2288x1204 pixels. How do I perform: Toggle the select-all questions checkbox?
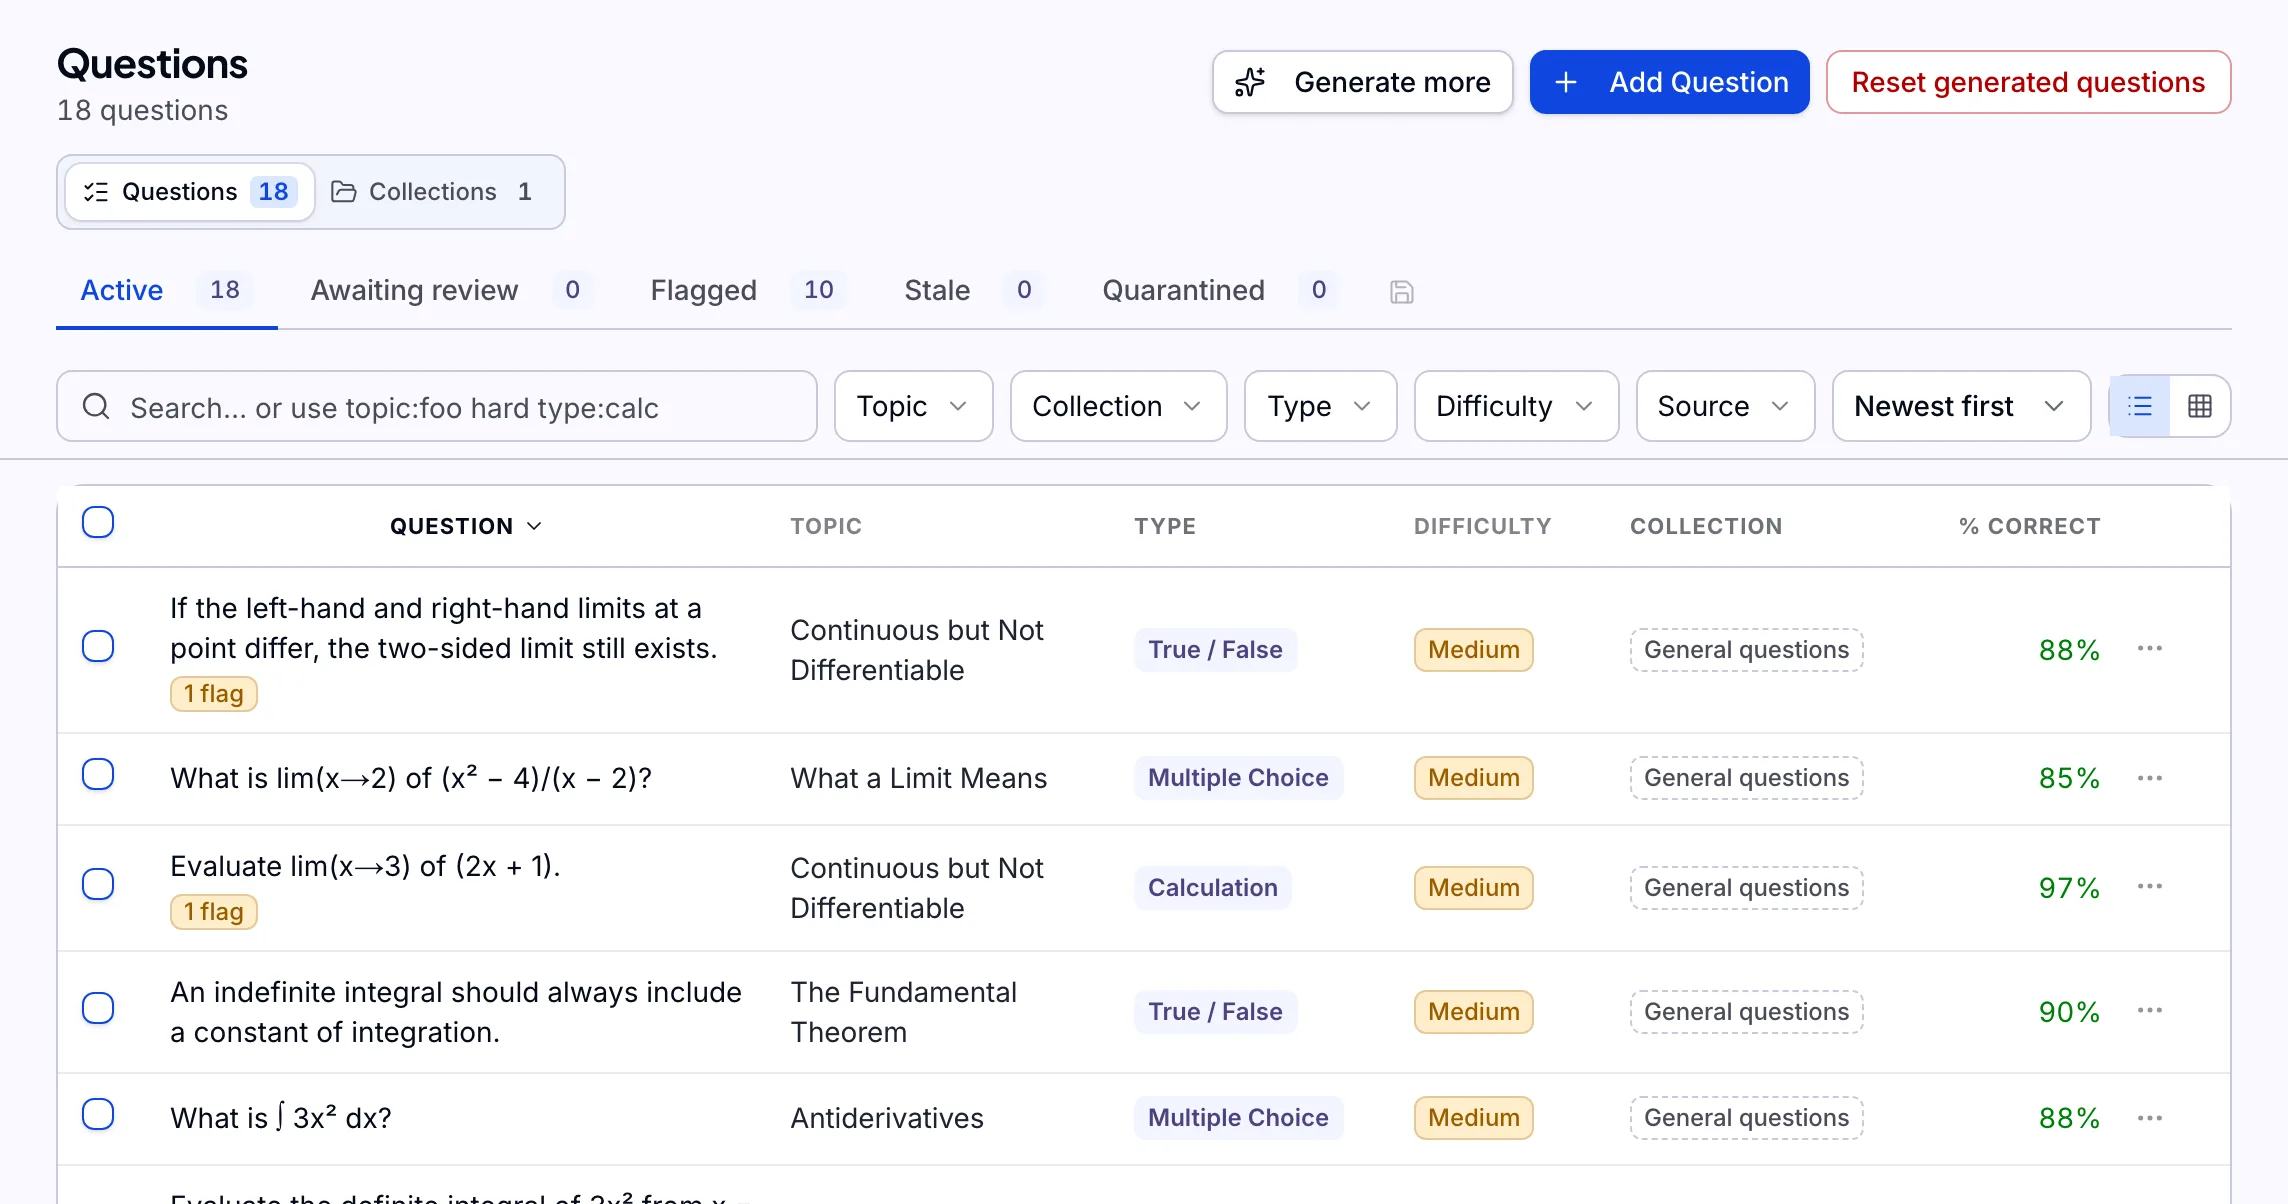98,522
